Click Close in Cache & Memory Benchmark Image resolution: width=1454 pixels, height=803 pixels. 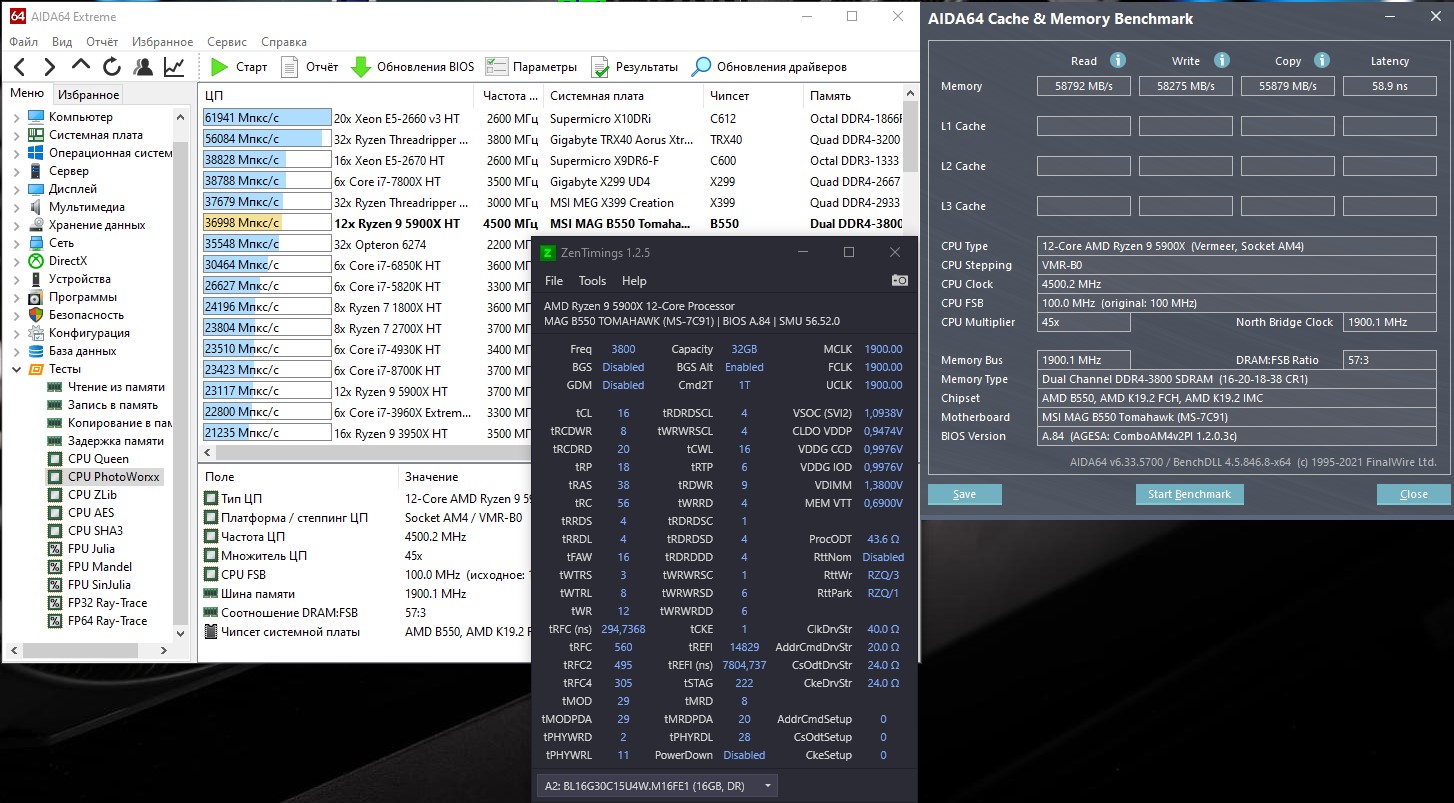click(x=1414, y=494)
